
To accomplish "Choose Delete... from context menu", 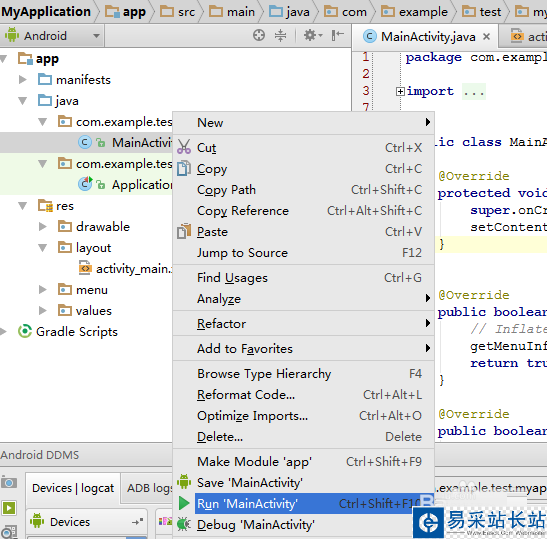I will click(304, 436).
